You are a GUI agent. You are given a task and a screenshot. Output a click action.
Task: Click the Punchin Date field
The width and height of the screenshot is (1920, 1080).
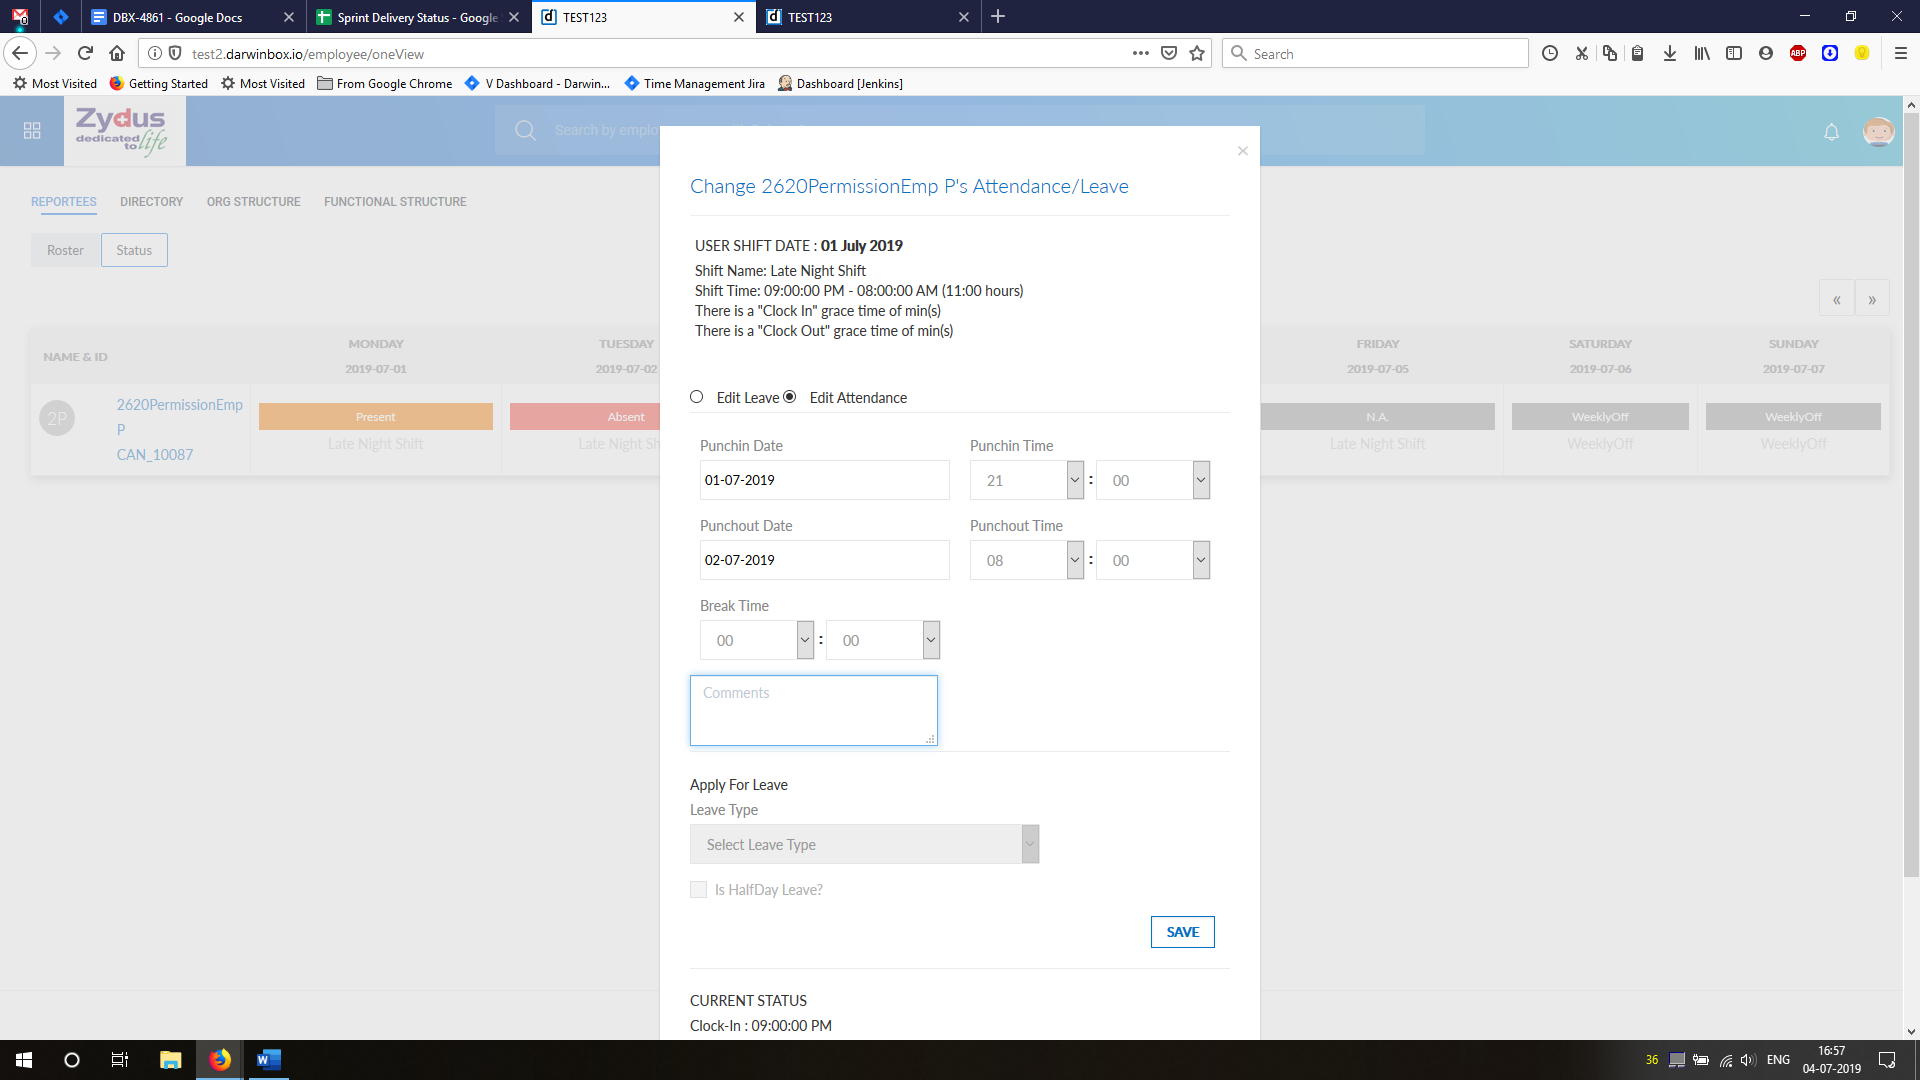824,481
